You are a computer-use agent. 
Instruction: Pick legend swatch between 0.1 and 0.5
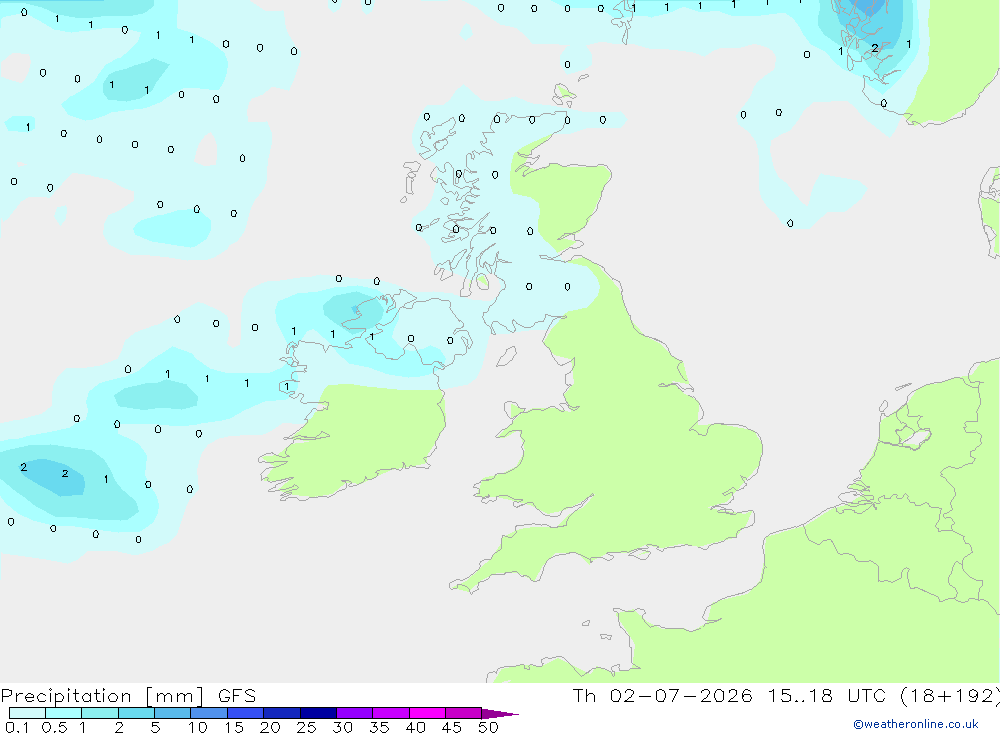coord(27,713)
